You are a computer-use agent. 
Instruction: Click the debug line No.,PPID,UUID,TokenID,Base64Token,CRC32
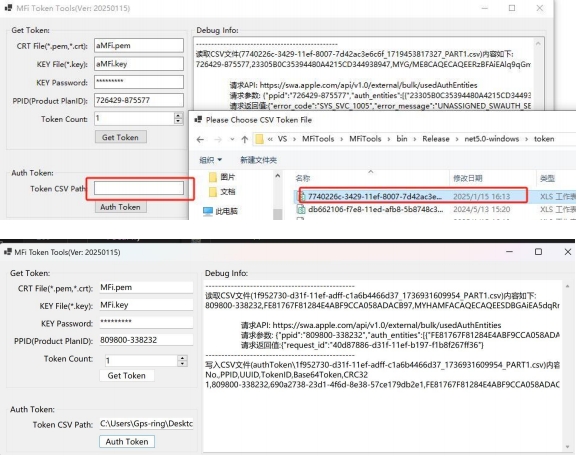coord(287,375)
